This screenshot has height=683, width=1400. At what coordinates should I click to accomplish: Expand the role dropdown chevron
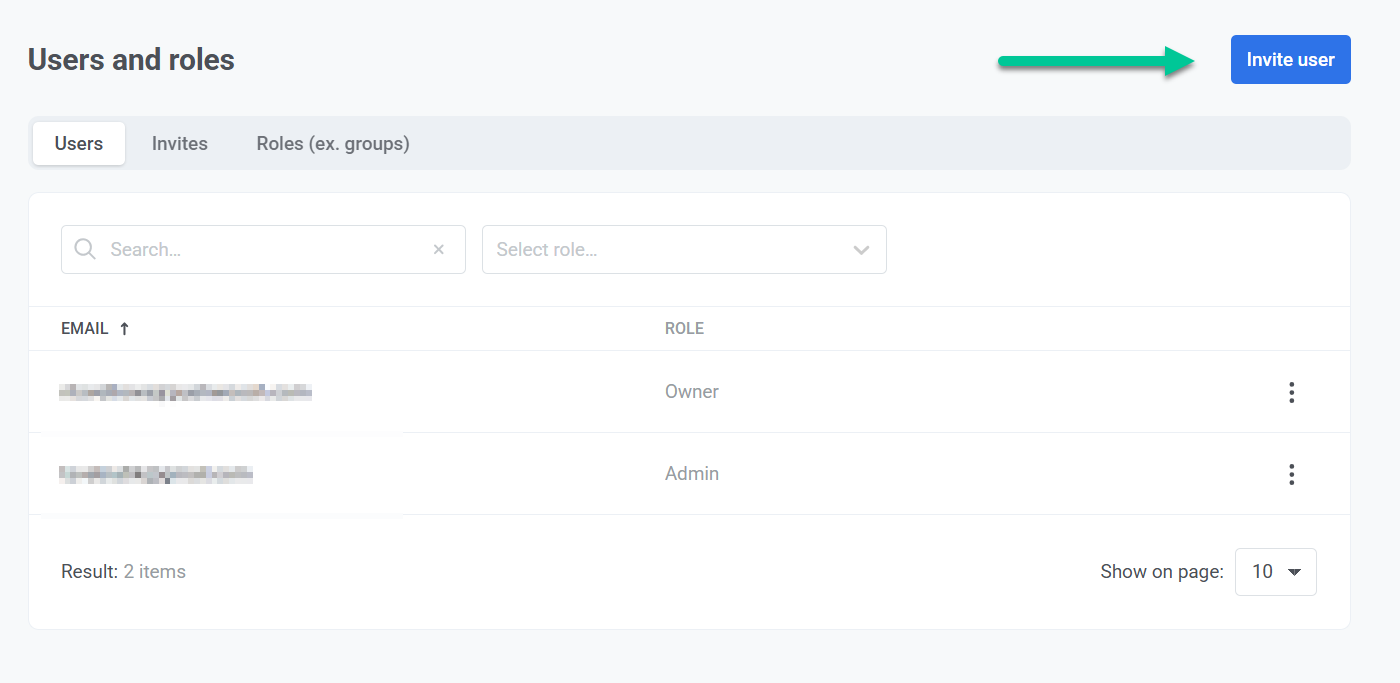(861, 250)
